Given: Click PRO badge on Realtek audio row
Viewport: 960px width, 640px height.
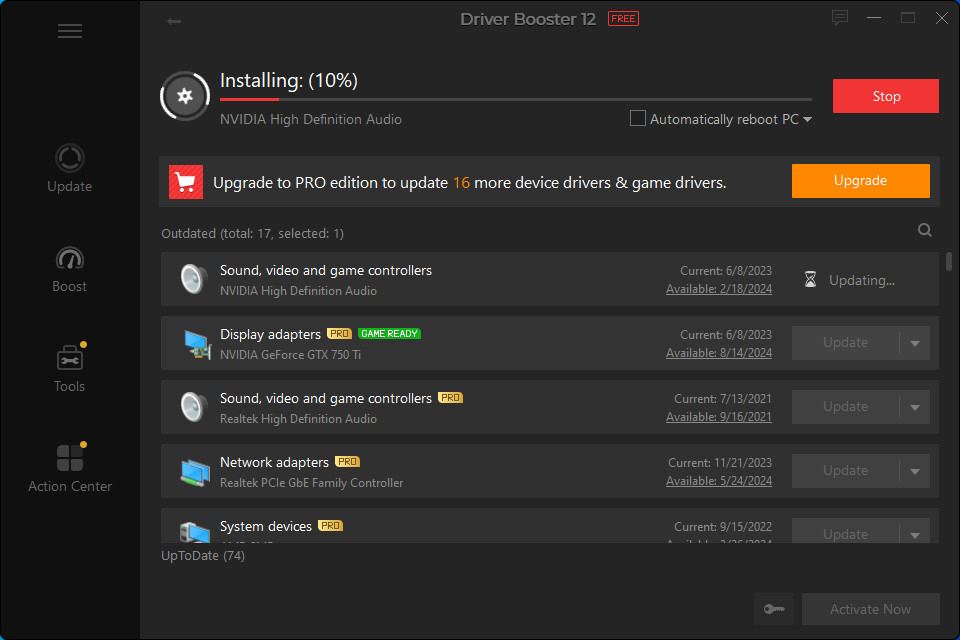Looking at the screenshot, I should (x=451, y=398).
